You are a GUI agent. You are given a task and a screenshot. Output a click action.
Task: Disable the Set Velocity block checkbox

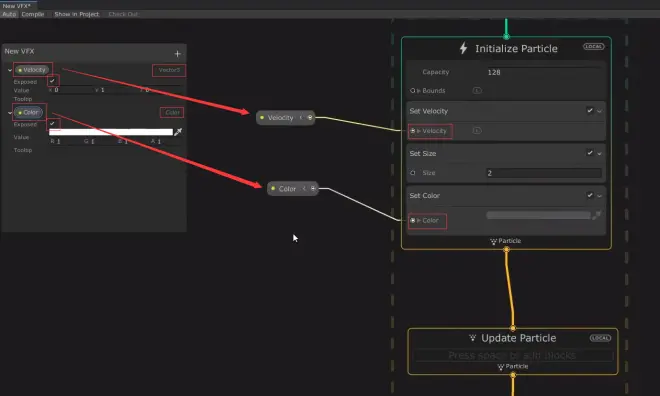click(x=590, y=111)
